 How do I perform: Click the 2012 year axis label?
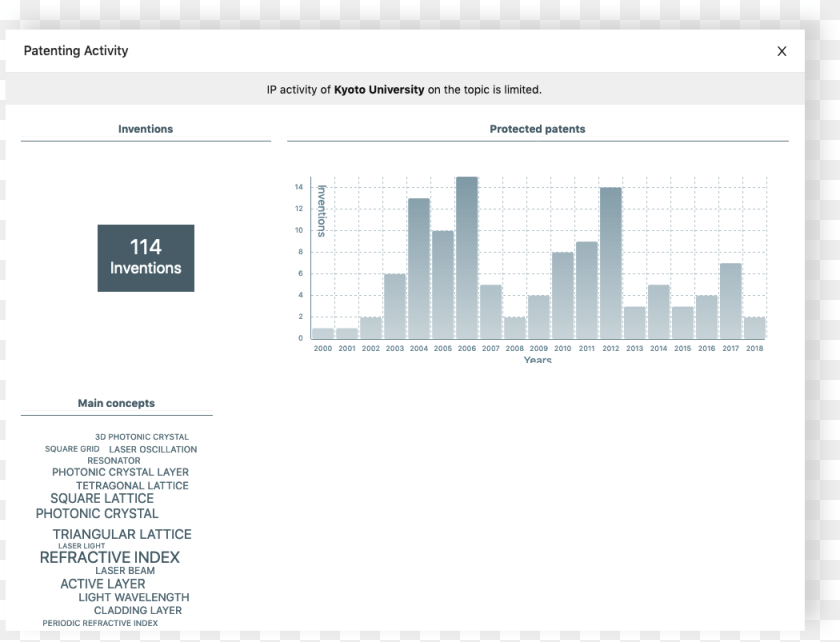click(x=611, y=348)
